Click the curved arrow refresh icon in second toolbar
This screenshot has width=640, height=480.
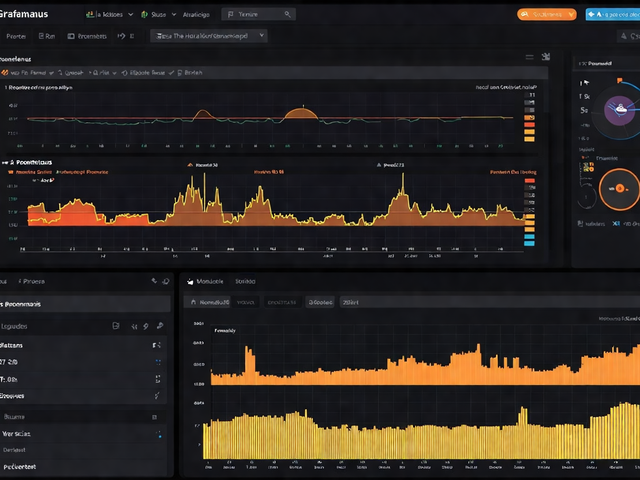click(121, 36)
